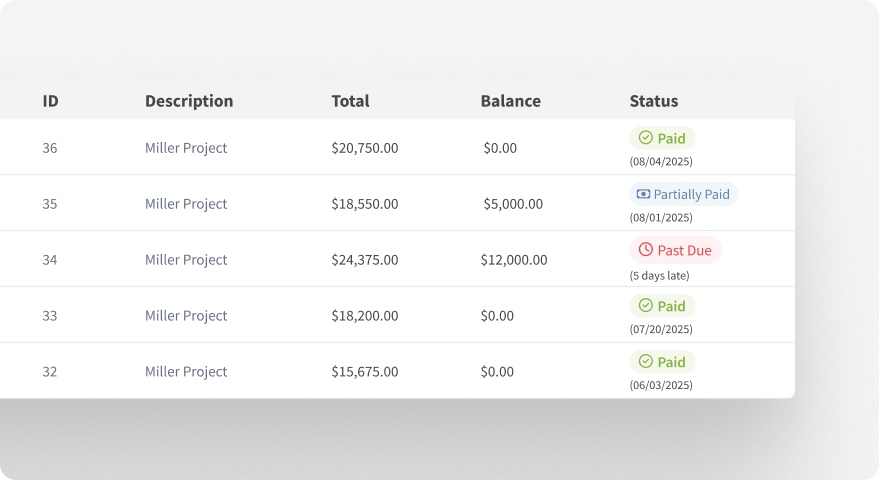Click the $5,000.00 balance amount
Image resolution: width=879 pixels, height=480 pixels.
[x=513, y=204]
